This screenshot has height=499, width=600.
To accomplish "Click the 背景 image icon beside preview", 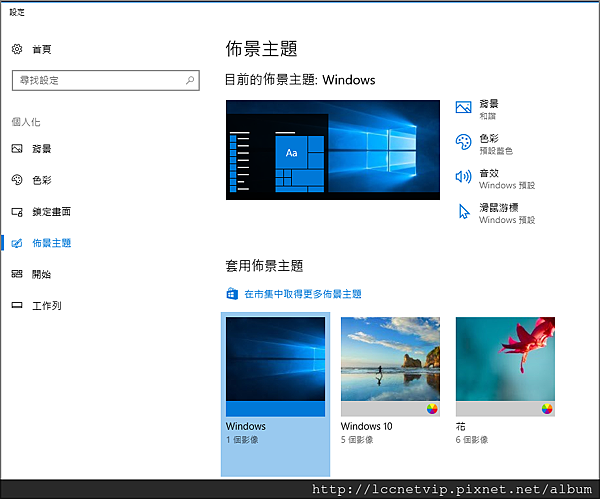I will [463, 107].
